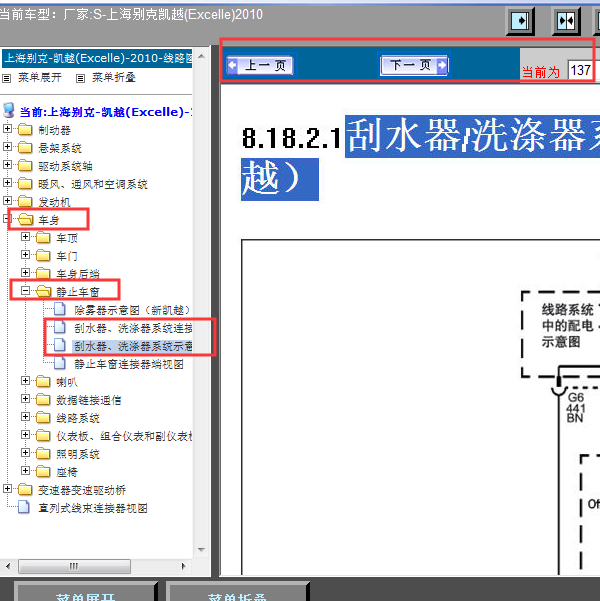
Task: Expand the 喇叭 subfolder
Action: [x=25, y=381]
